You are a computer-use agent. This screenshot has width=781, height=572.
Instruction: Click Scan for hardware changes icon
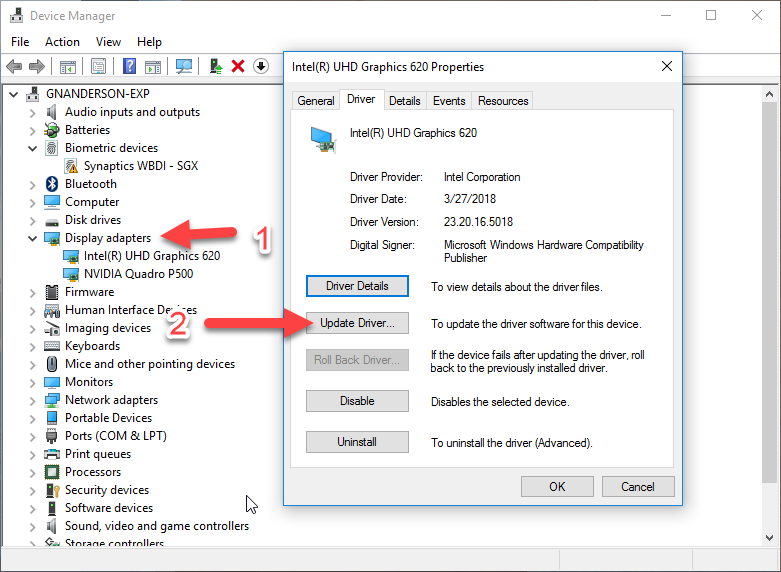tap(184, 66)
